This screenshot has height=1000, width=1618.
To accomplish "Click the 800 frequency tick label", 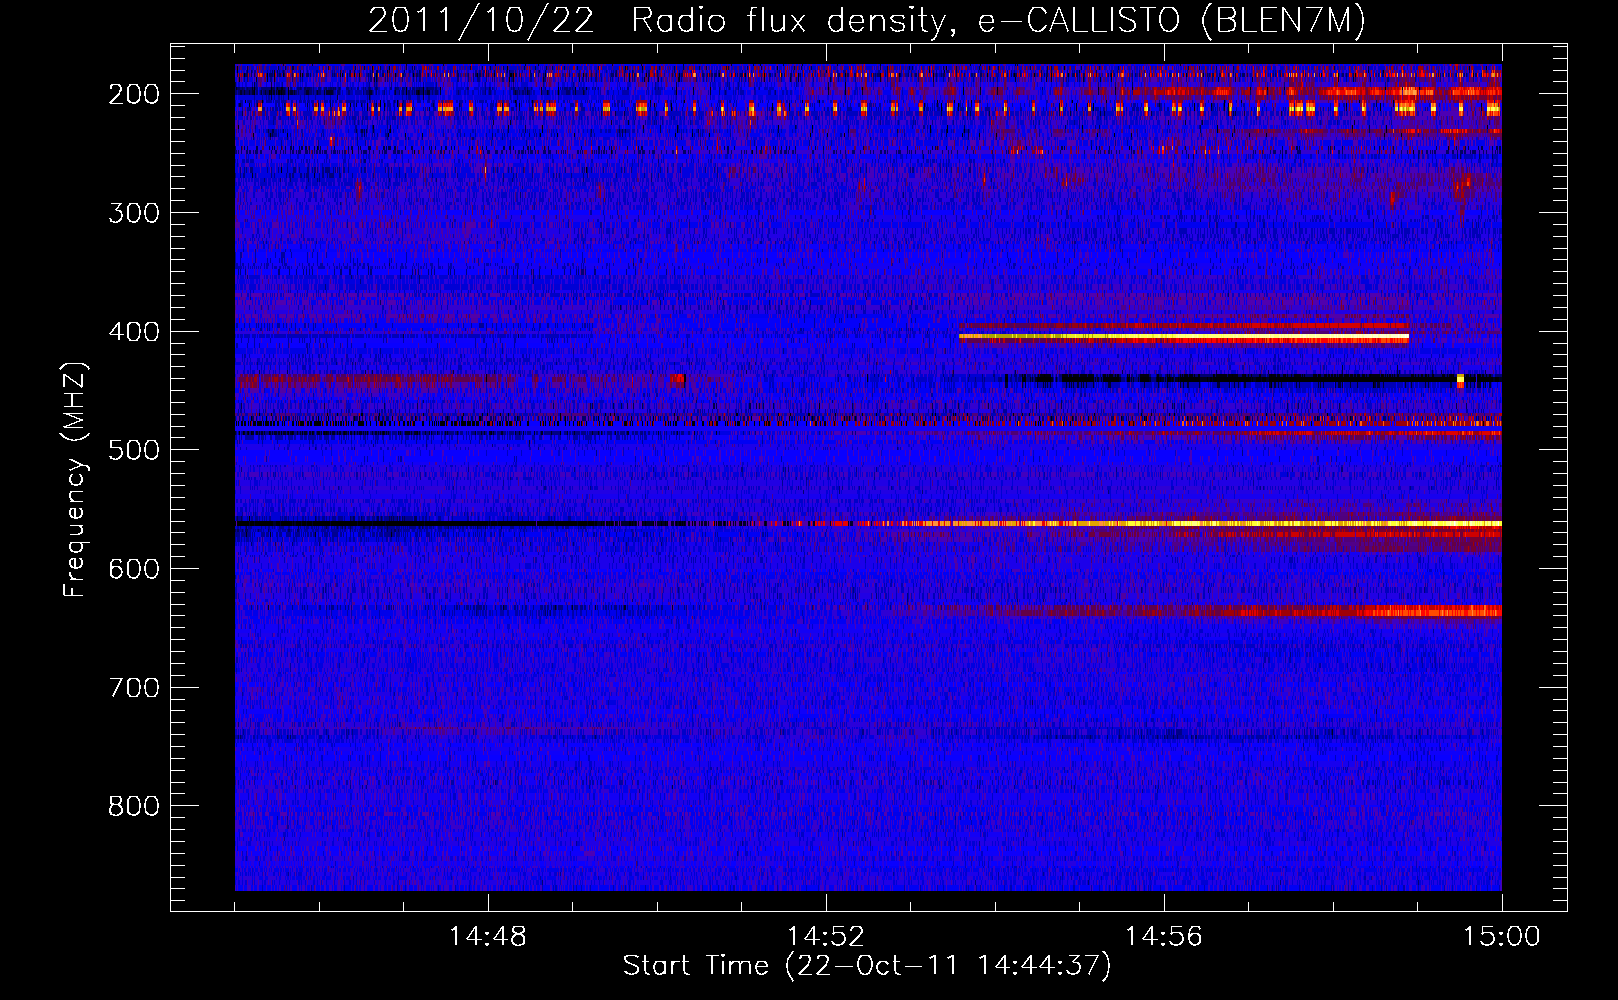I will [x=134, y=806].
